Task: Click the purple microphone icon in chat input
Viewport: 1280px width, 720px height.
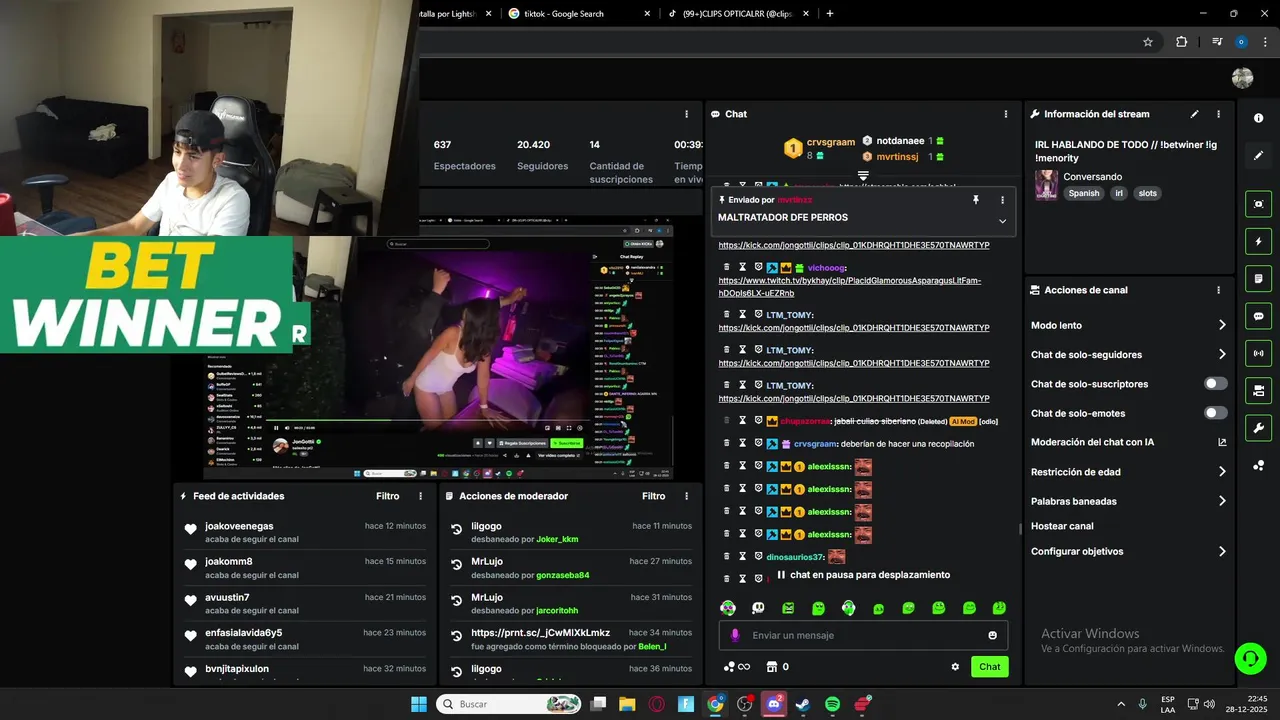Action: pos(735,635)
